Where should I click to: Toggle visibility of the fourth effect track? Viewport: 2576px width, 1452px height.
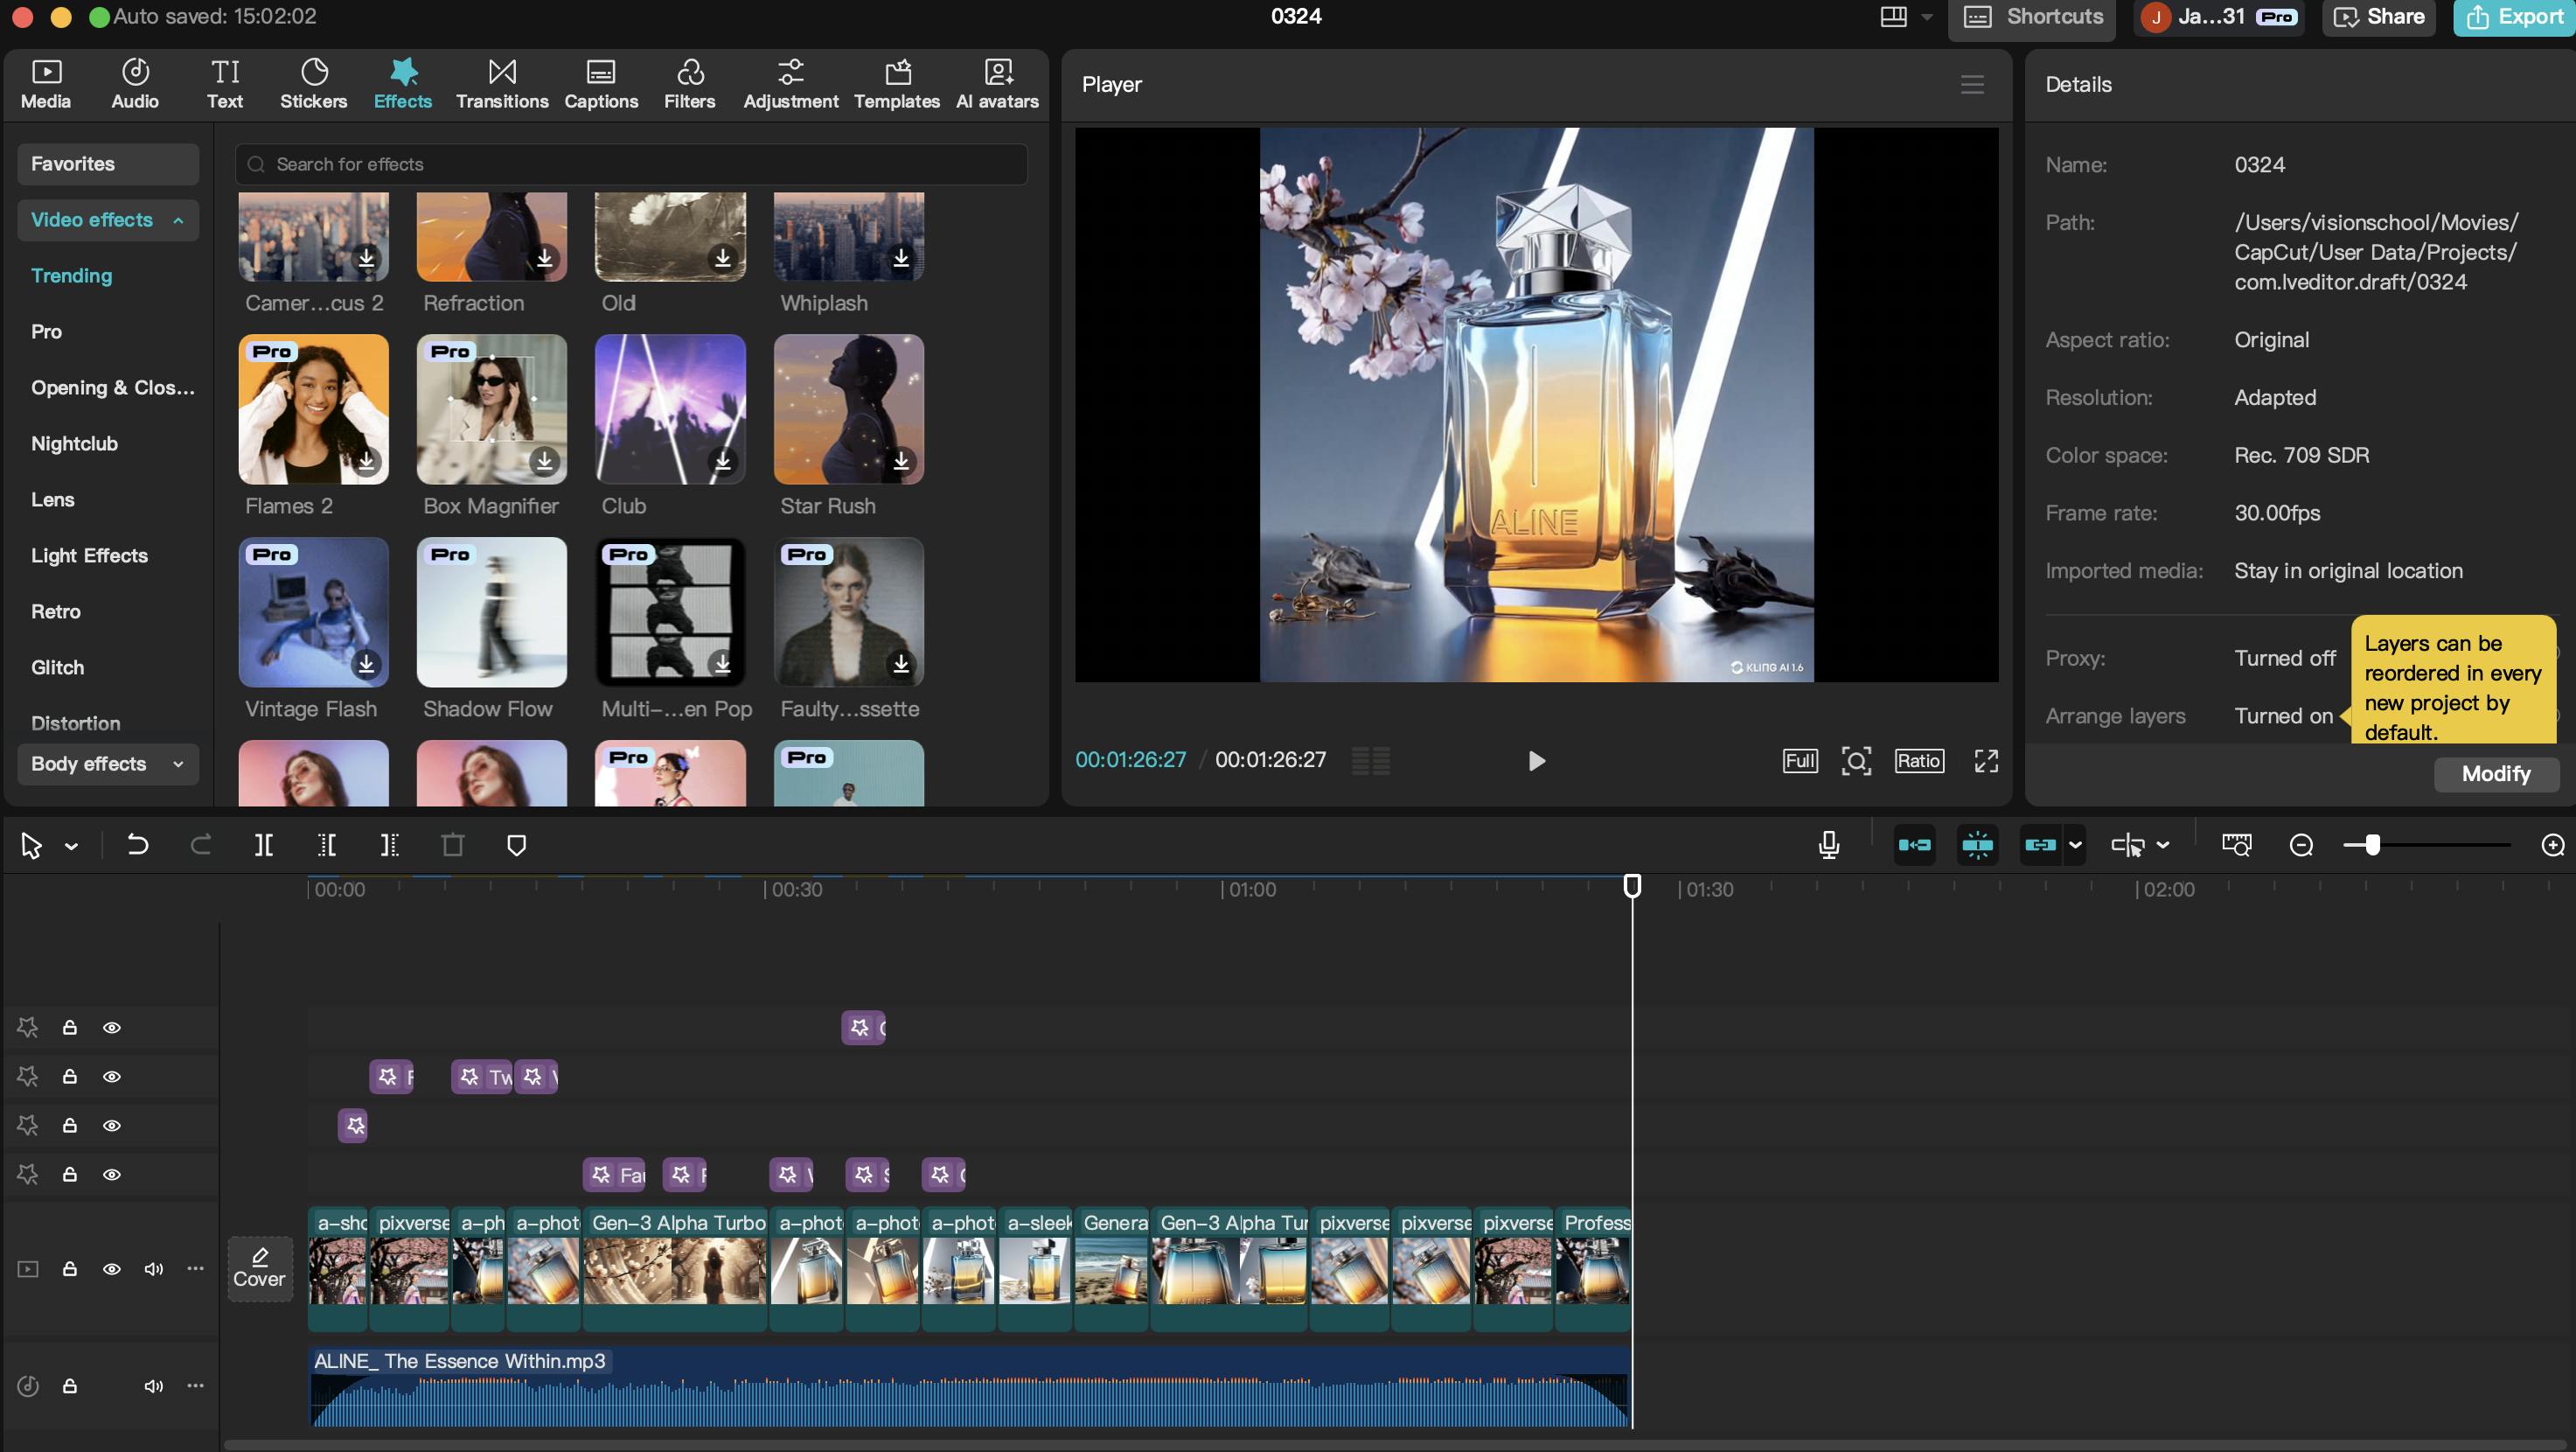point(112,1174)
